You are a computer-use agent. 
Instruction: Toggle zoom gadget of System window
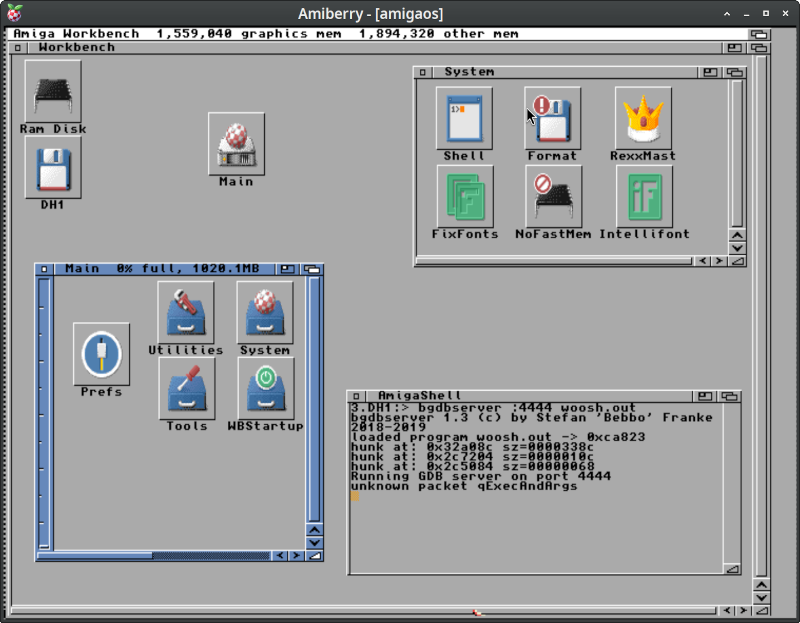tap(710, 72)
